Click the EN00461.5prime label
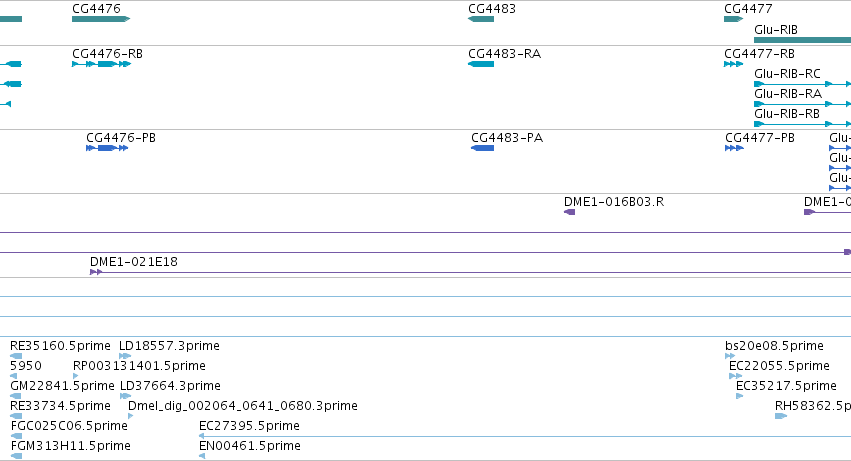The image size is (851, 461). click(250, 446)
